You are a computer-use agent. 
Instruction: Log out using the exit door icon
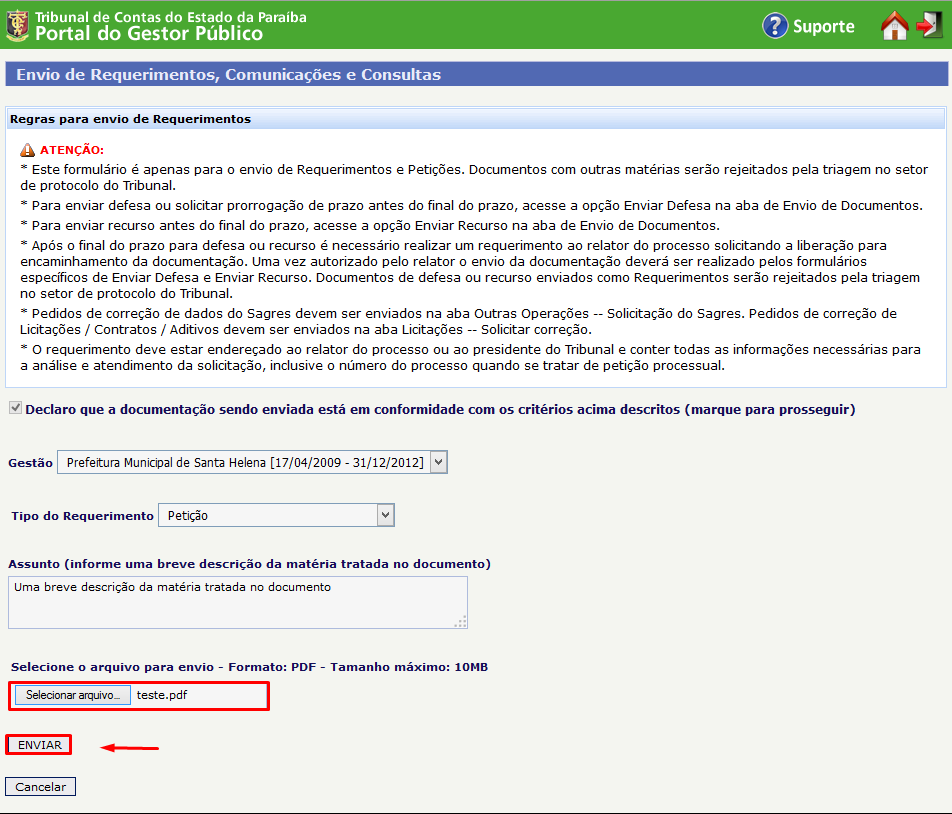pyautogui.click(x=929, y=26)
